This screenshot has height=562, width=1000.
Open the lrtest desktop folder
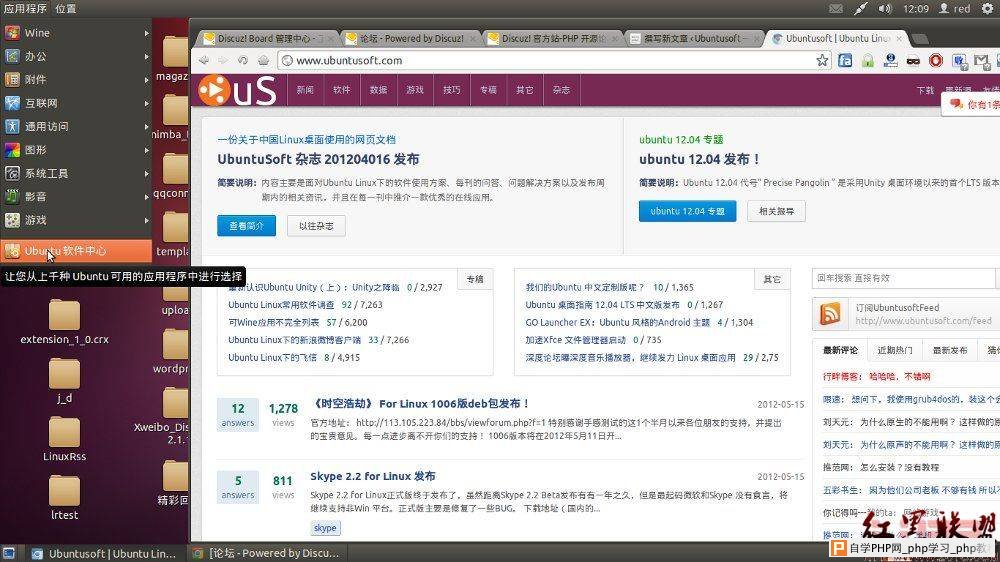(64, 498)
